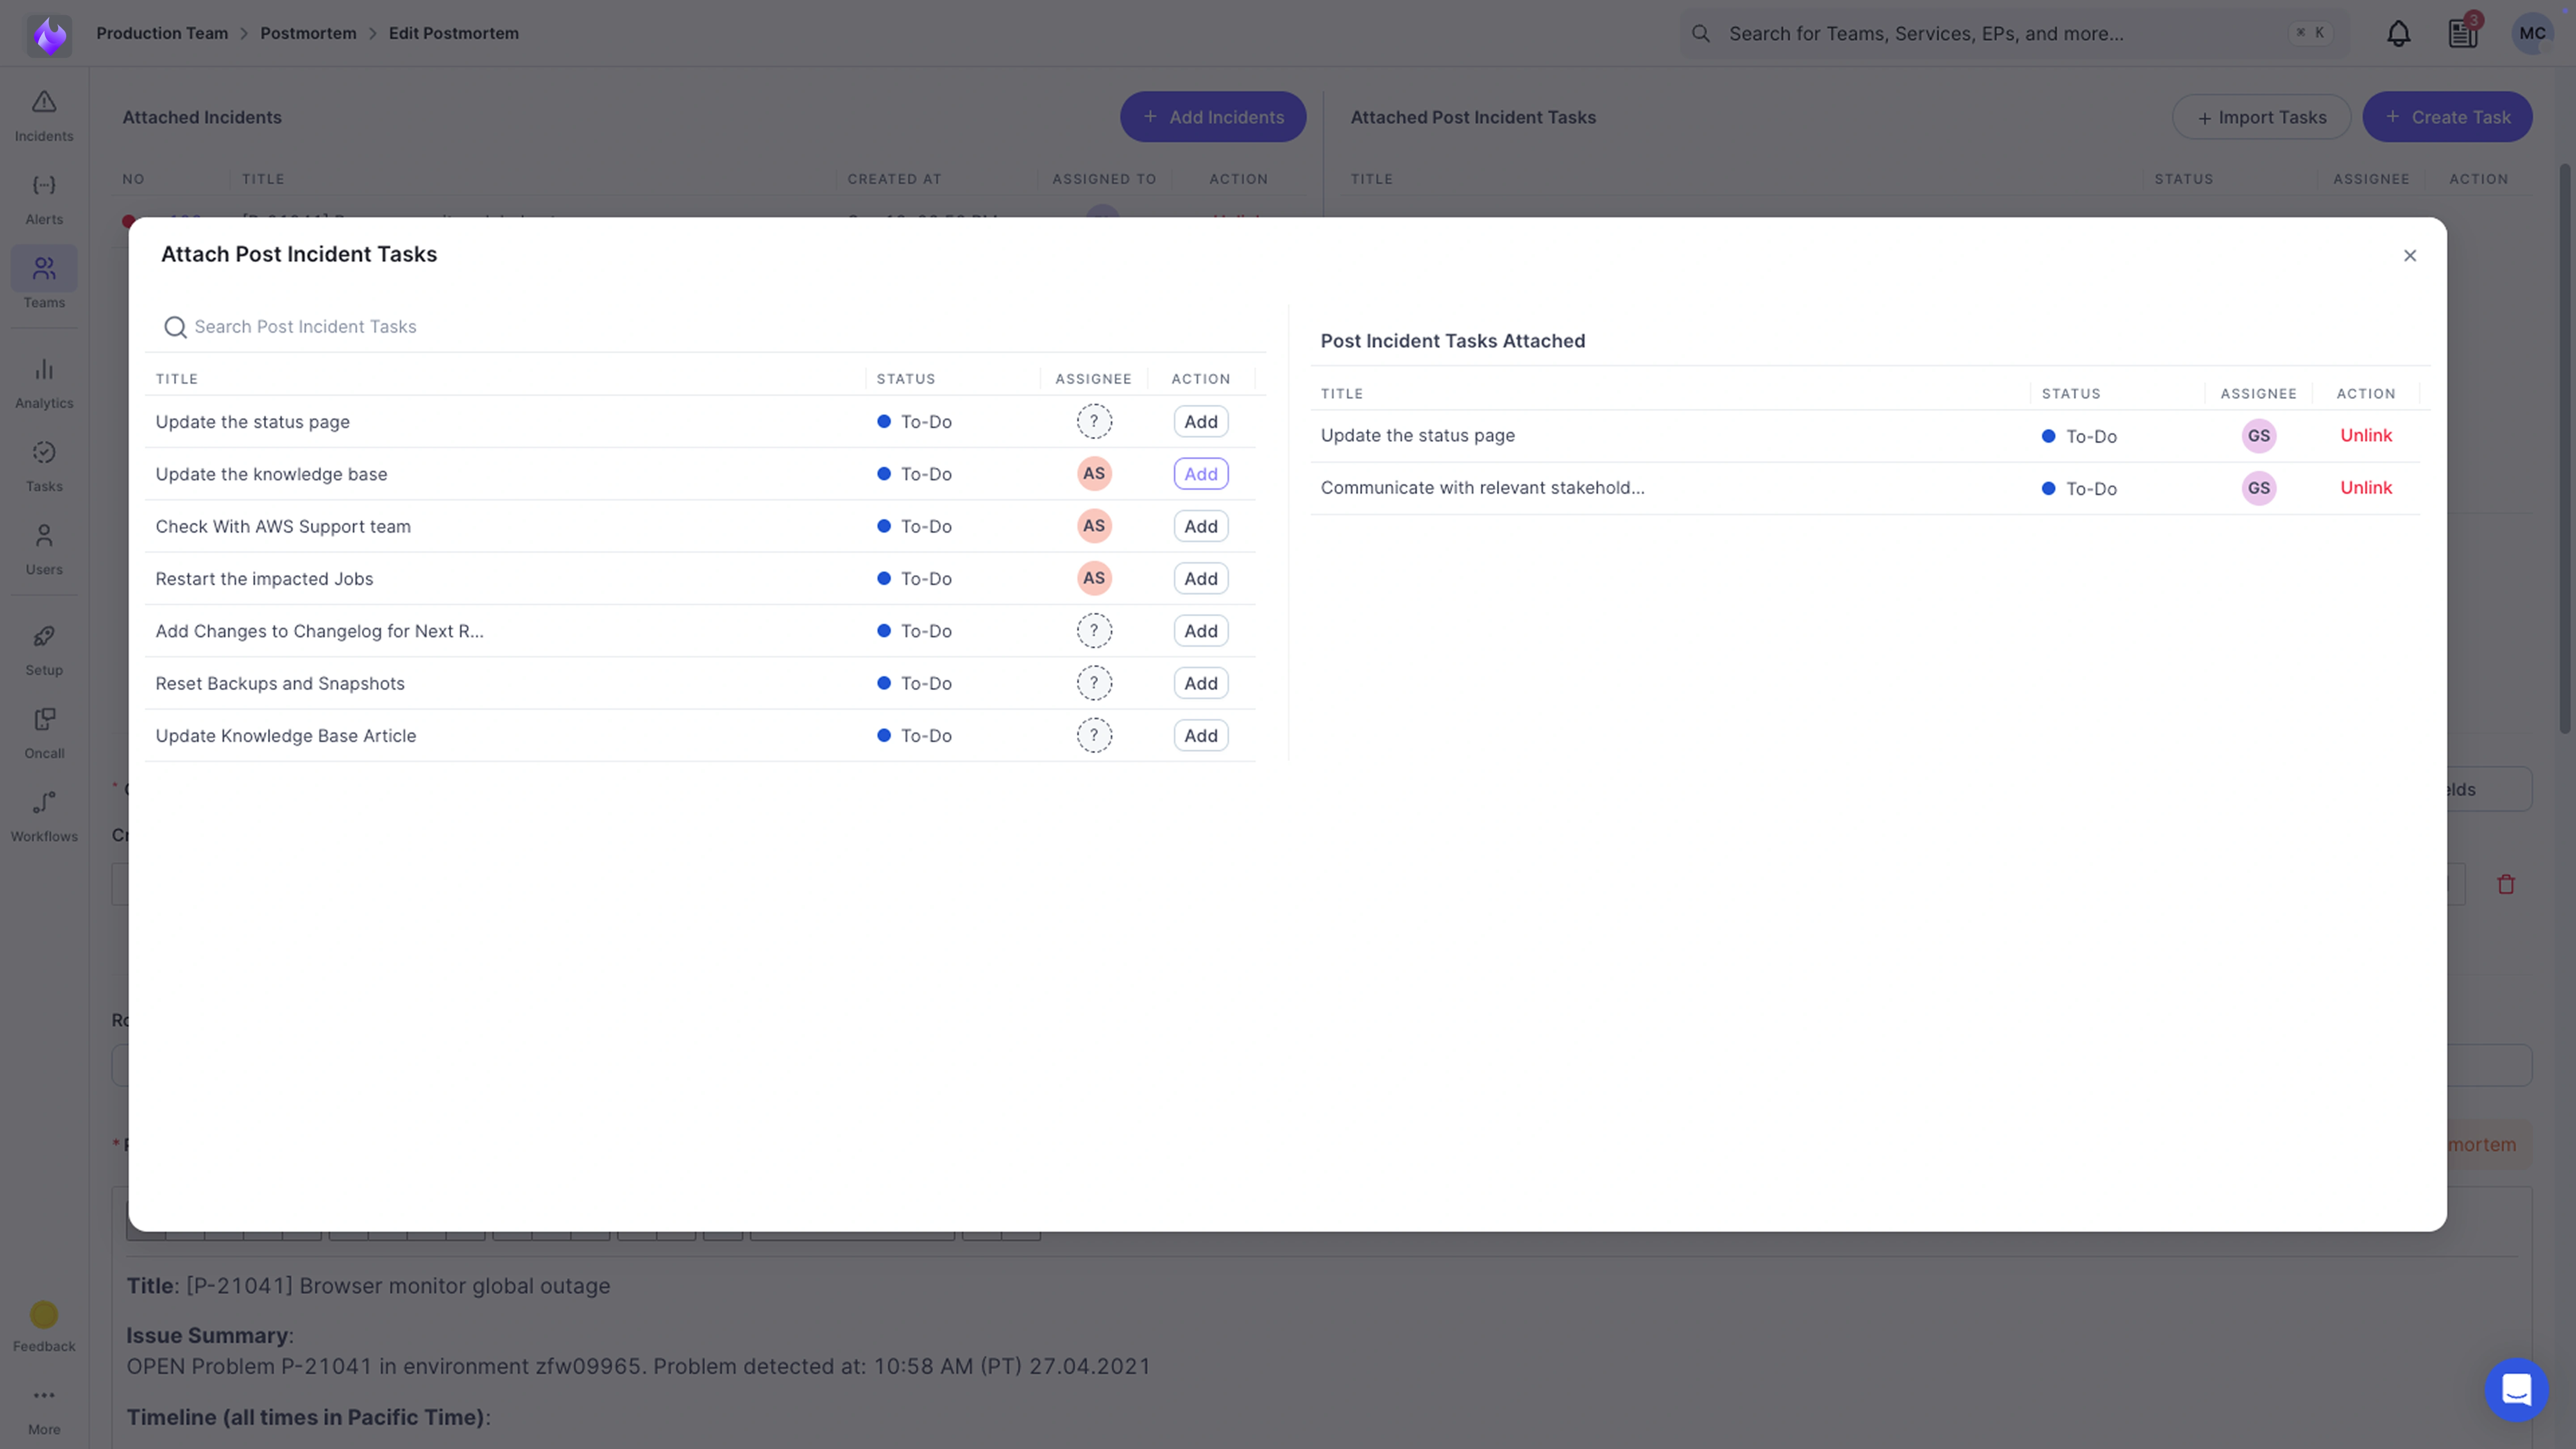Add the Update the knowledge base task
2576x1449 pixels.
point(1200,474)
